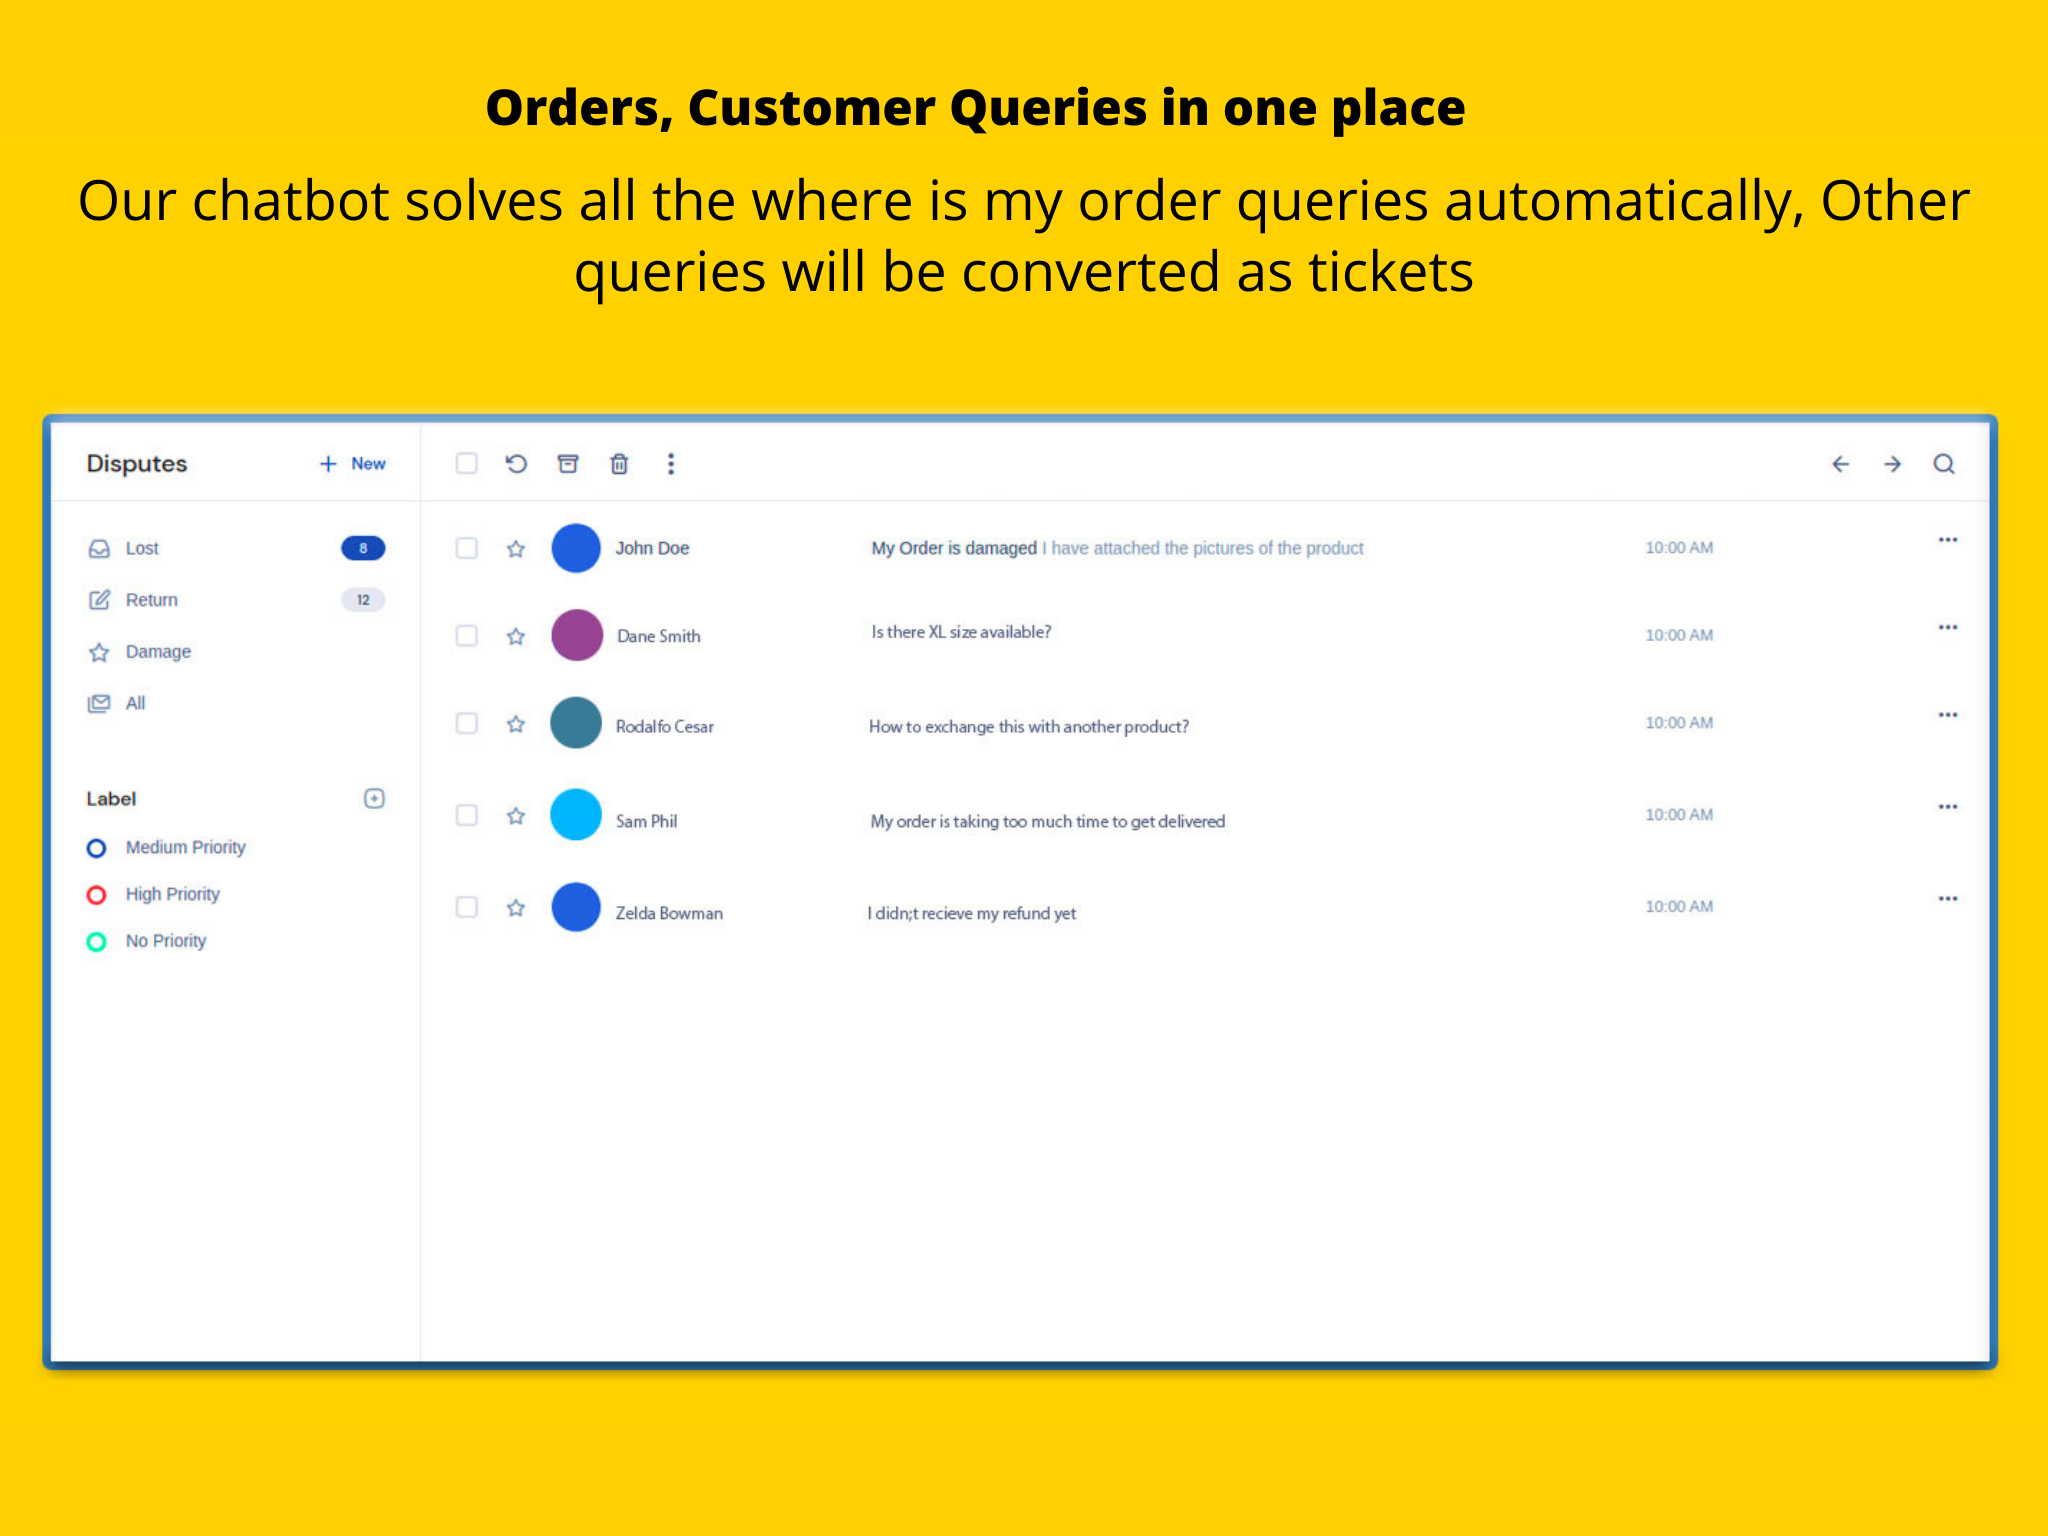Screen dimensions: 2048x1536
Task: Select the Return disputes category
Action: [152, 600]
